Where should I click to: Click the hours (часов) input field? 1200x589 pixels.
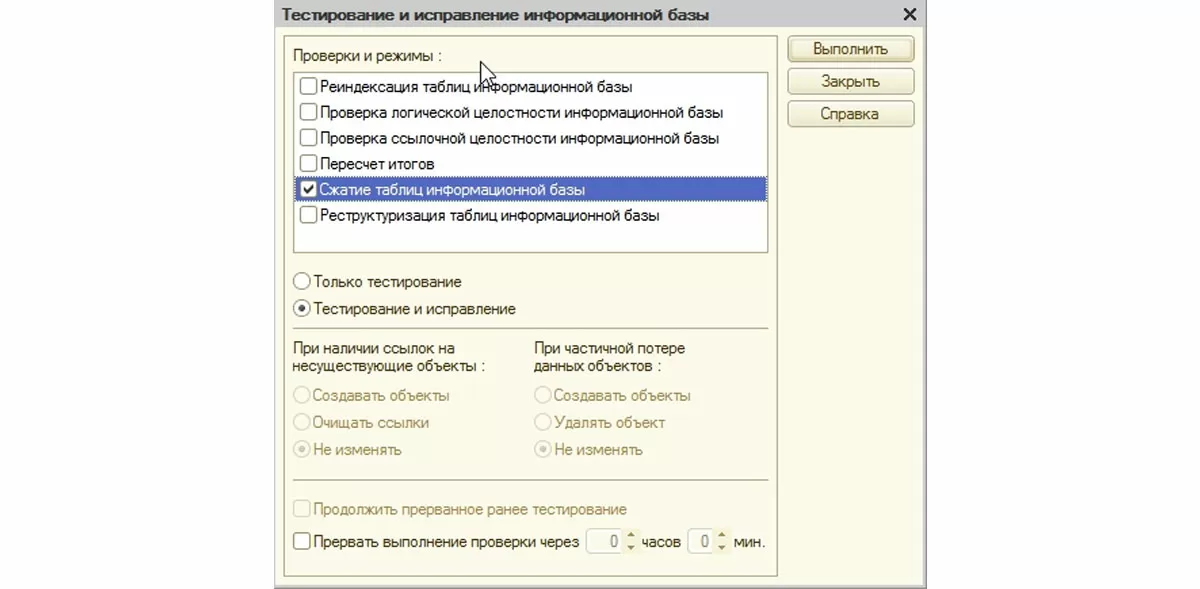click(x=604, y=542)
